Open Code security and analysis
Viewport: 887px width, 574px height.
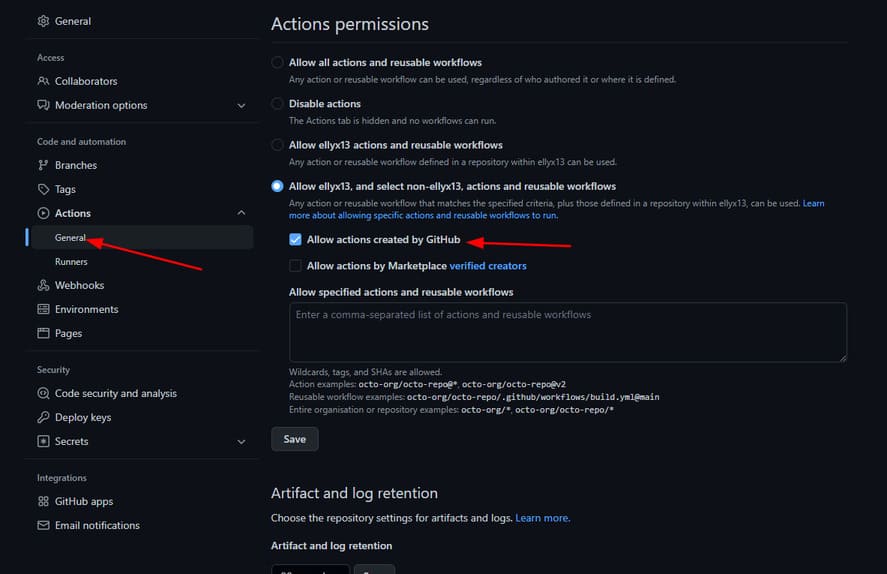pos(115,393)
